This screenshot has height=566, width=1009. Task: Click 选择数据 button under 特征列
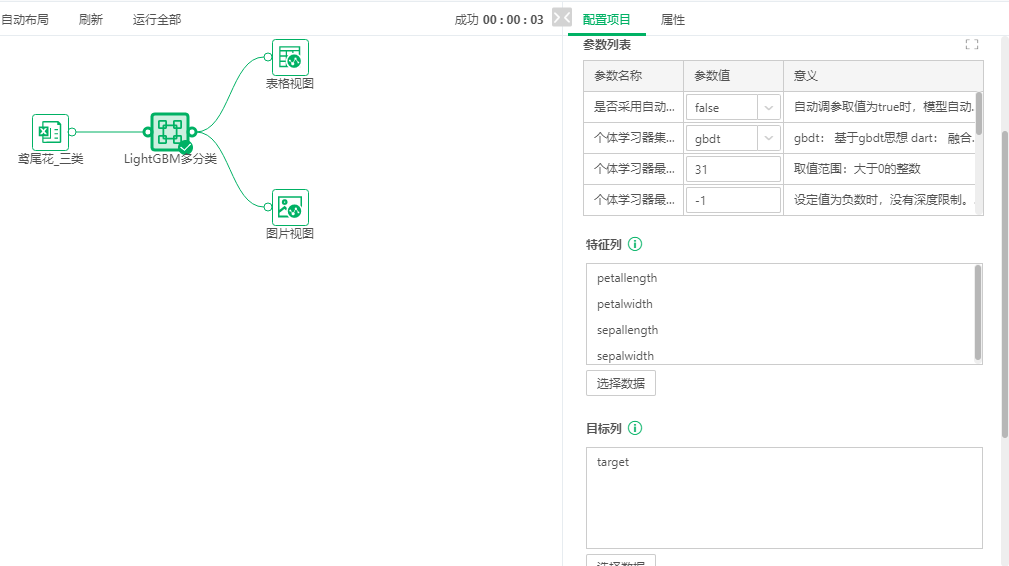pyautogui.click(x=621, y=383)
